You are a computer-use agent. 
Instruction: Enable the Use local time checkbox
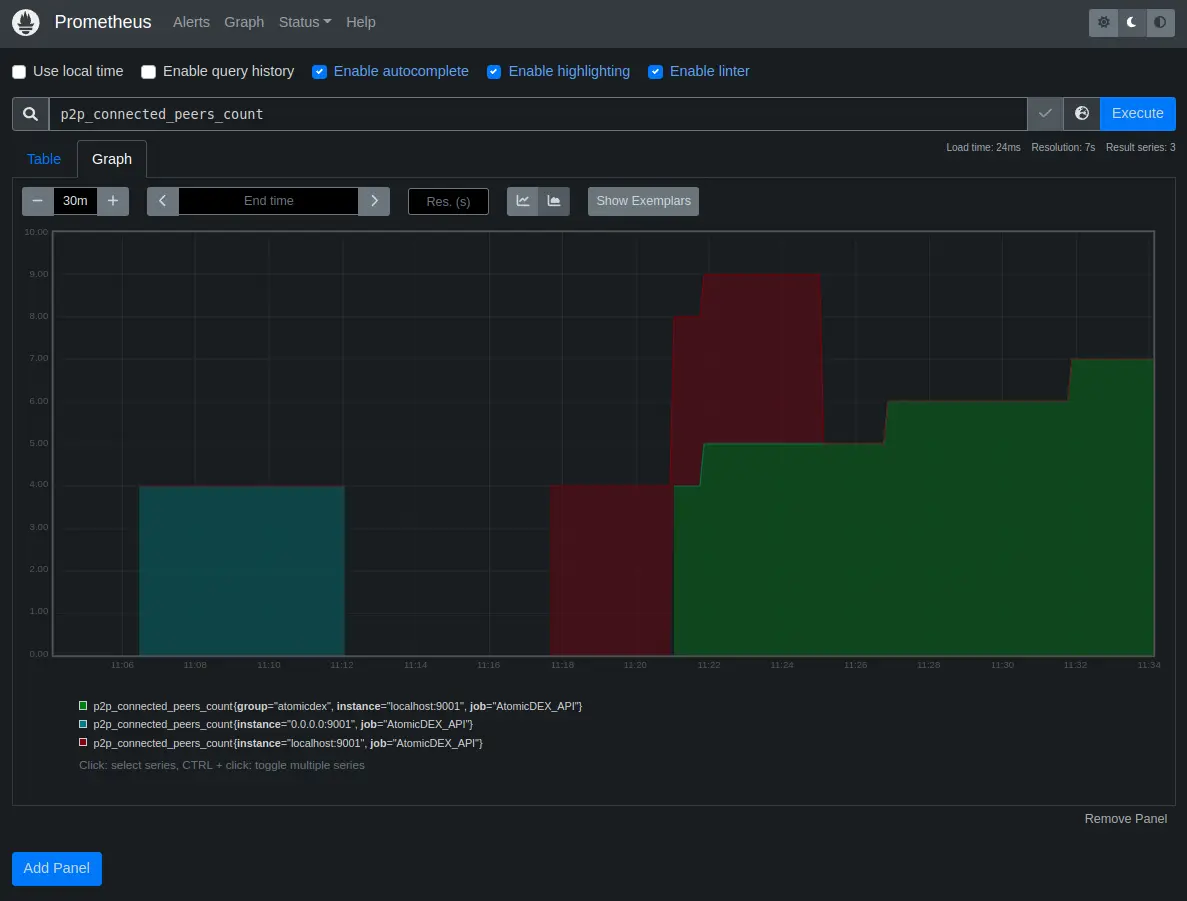coord(19,72)
